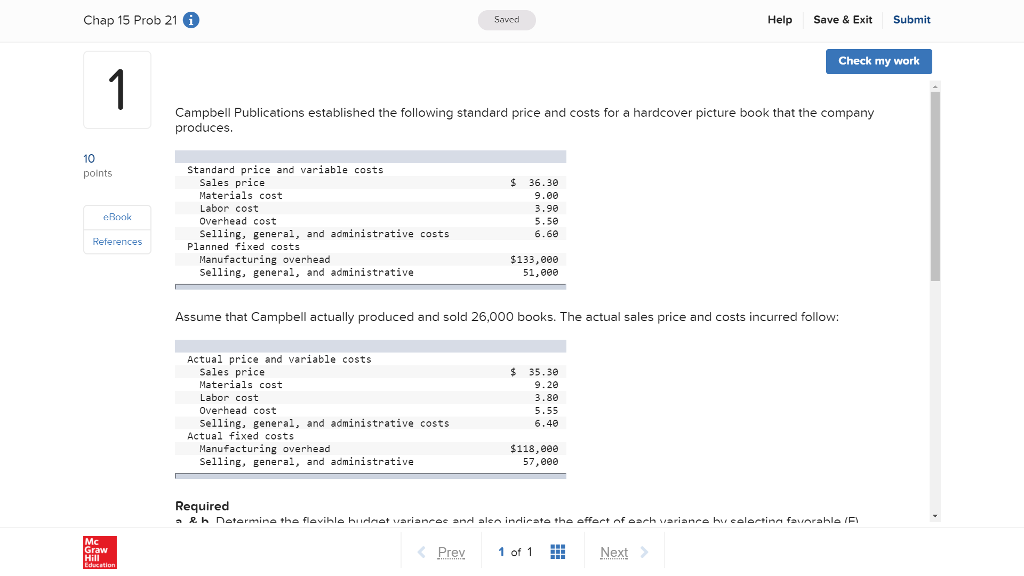Click the info icon beside Chap 15 Prob 21

pos(191,20)
